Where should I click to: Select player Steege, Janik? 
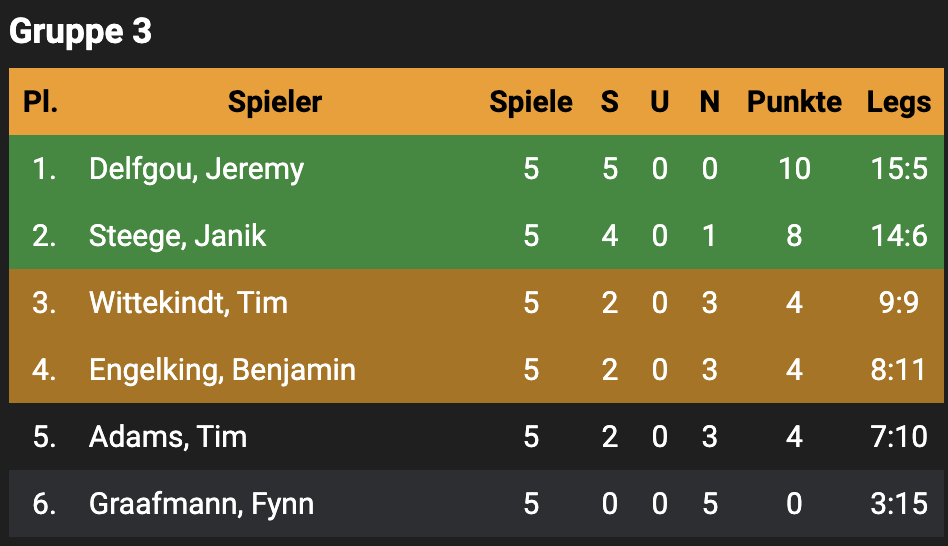[177, 236]
